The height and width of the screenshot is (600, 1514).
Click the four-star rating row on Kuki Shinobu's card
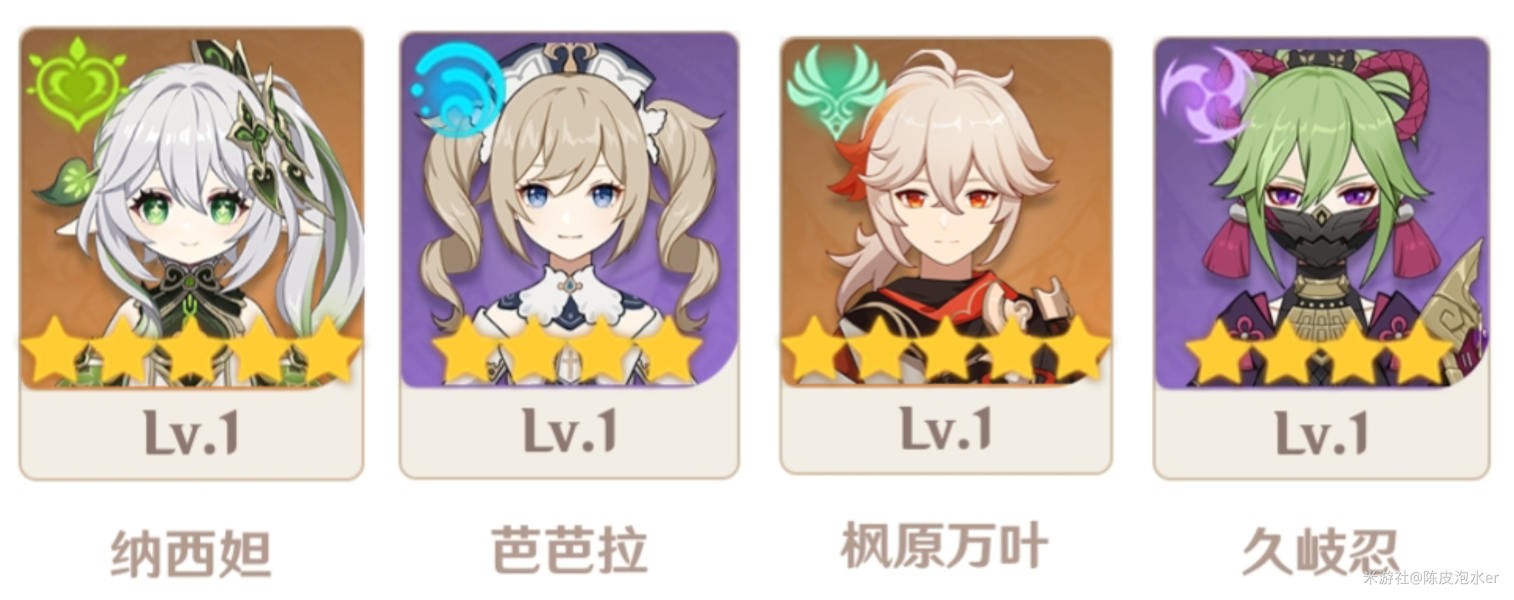1319,352
